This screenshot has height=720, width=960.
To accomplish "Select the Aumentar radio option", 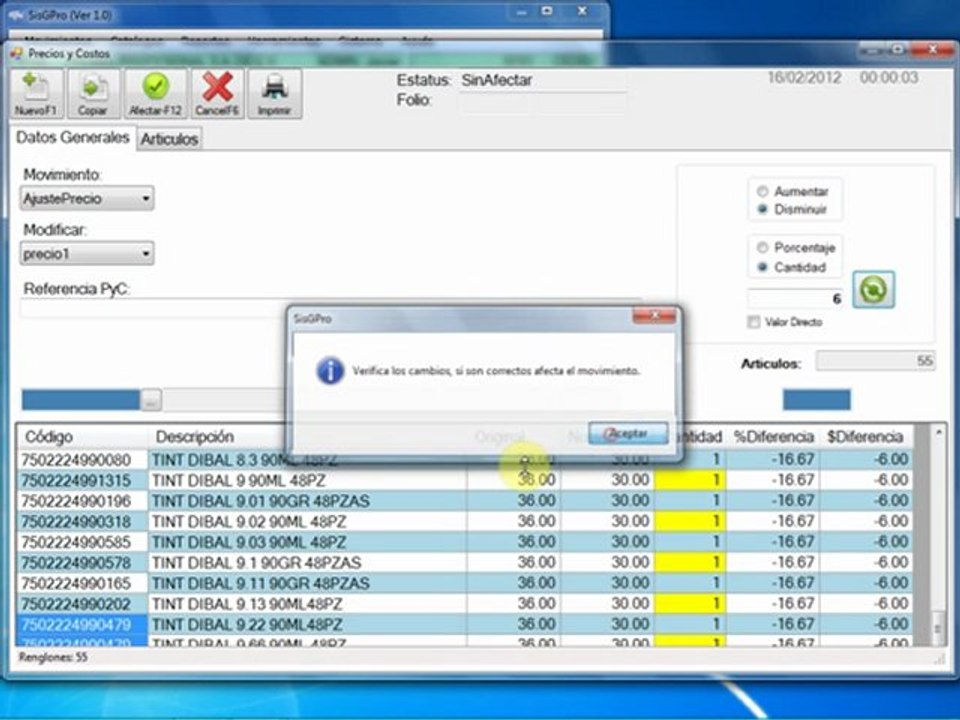I will 762,192.
